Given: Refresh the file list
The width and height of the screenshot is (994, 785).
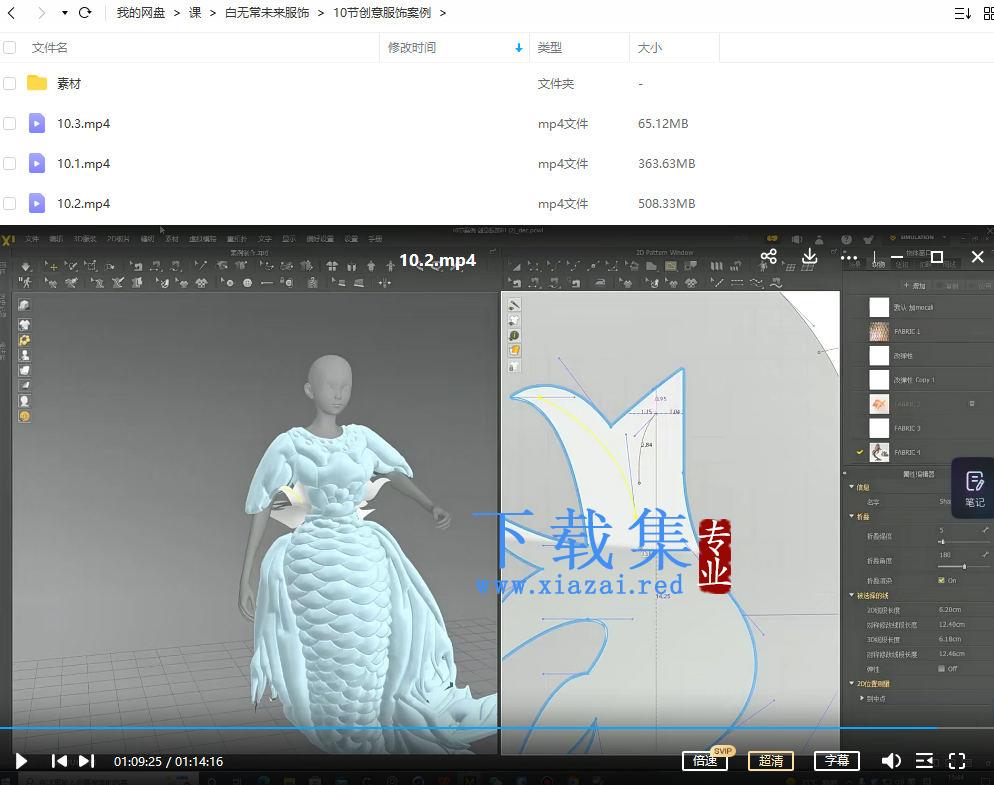Looking at the screenshot, I should tap(85, 13).
